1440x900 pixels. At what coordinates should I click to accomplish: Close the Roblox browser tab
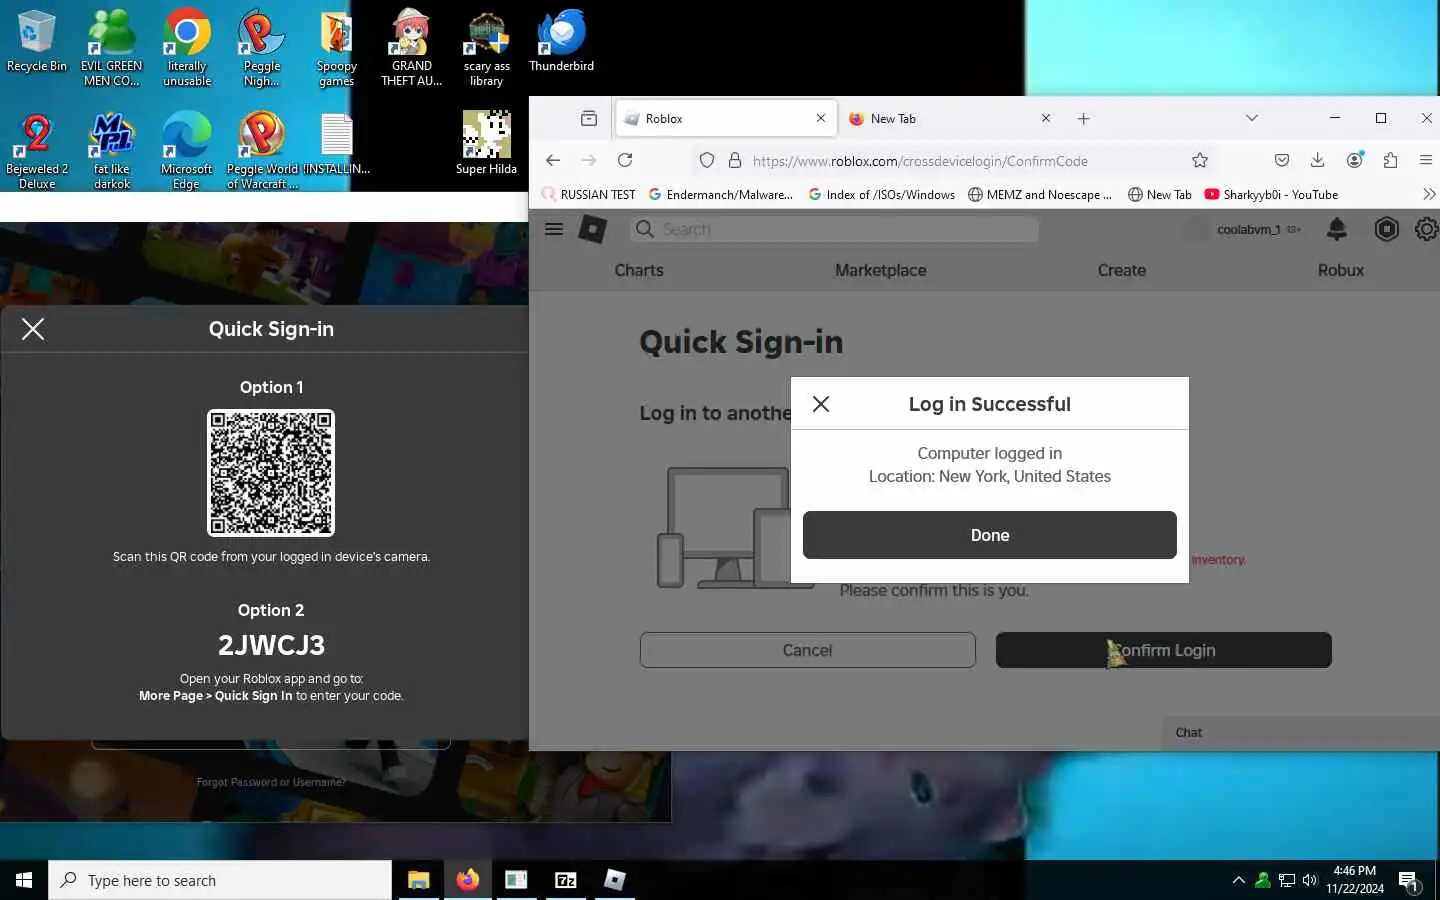click(820, 118)
